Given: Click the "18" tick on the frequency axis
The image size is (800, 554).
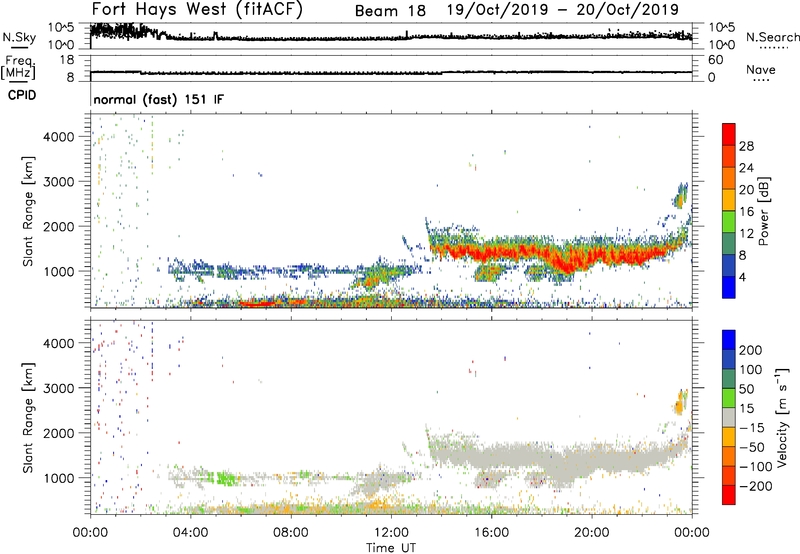Looking at the screenshot, I should coord(67,60).
